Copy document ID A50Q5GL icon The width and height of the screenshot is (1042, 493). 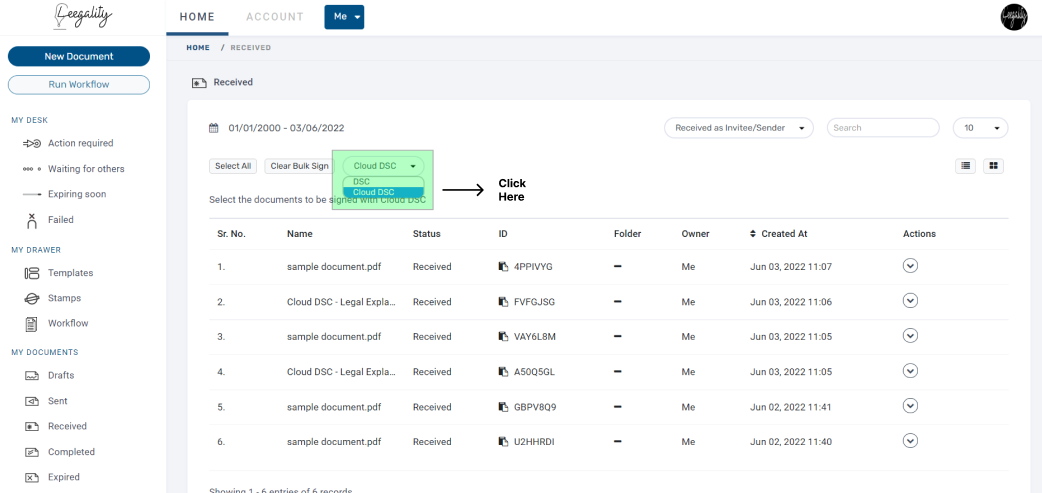(503, 372)
